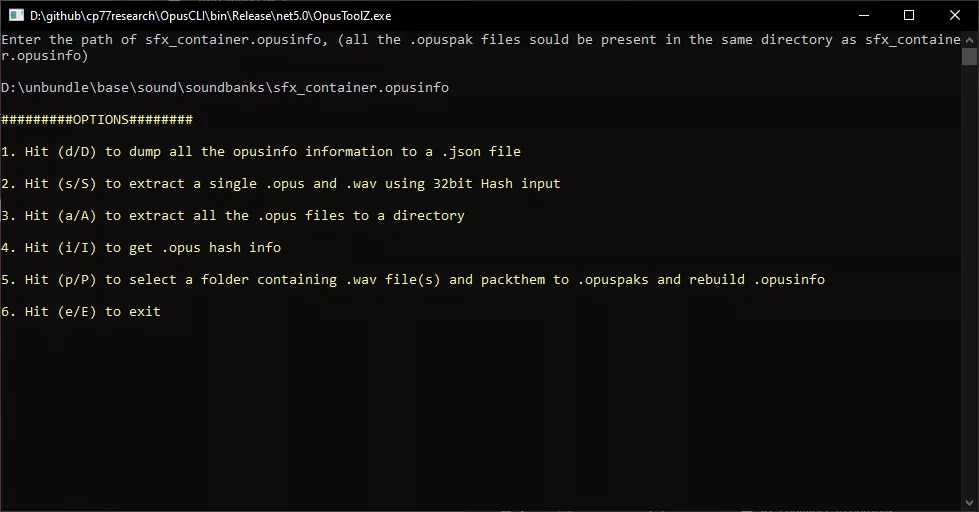Viewport: 979px width, 512px height.
Task: Maximize the OpusToolZ console window
Action: pyautogui.click(x=909, y=16)
